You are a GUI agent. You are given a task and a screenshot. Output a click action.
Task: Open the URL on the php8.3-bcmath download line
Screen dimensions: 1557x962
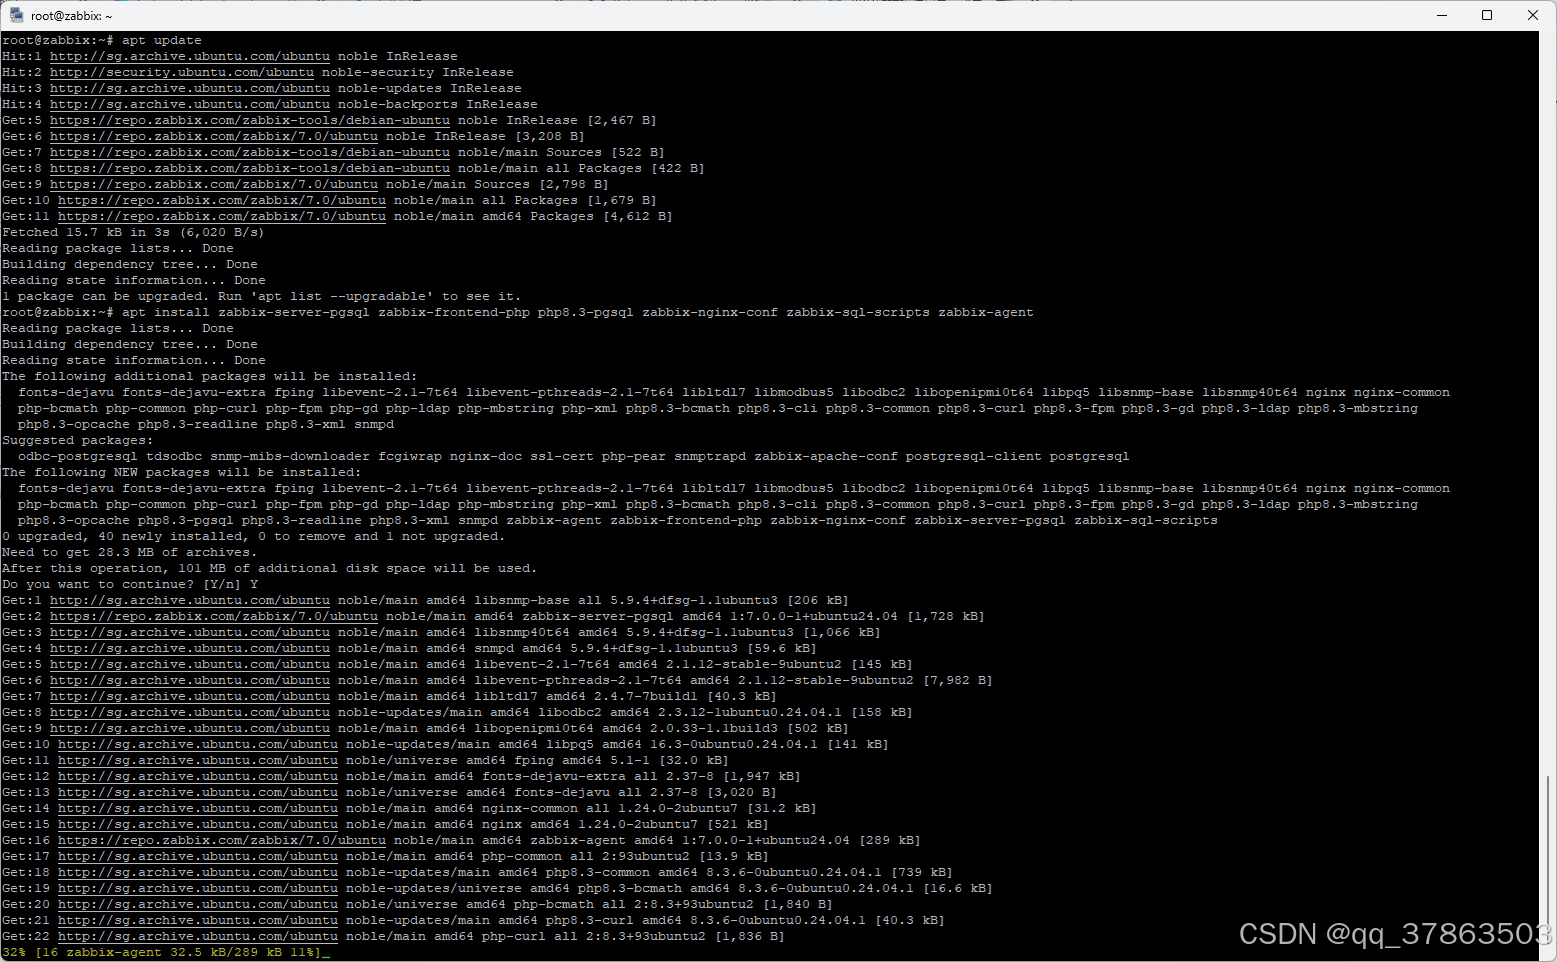point(198,889)
